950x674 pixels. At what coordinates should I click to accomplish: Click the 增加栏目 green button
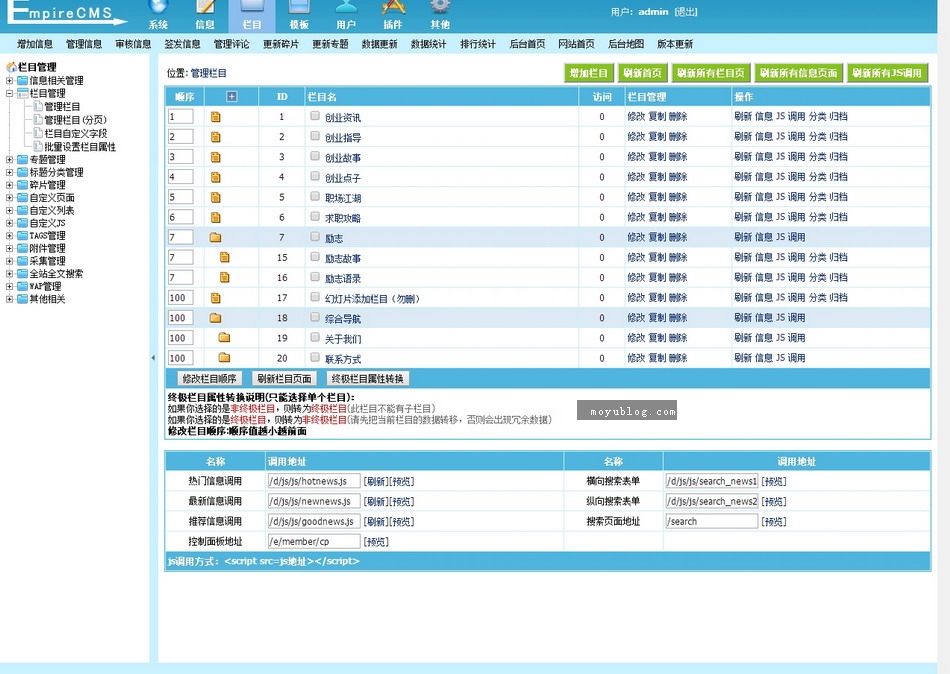[589, 73]
